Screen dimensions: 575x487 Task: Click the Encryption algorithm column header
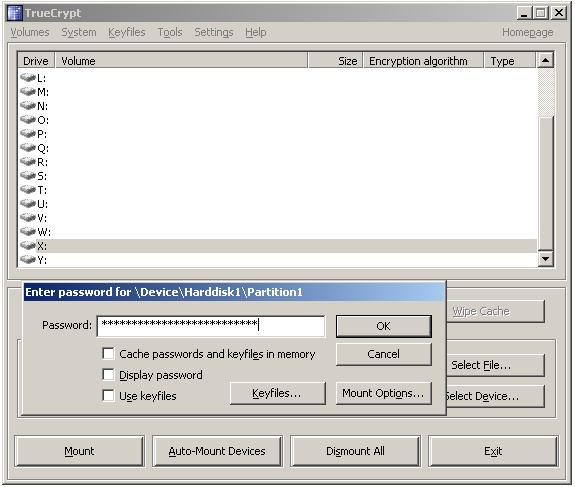tap(423, 61)
